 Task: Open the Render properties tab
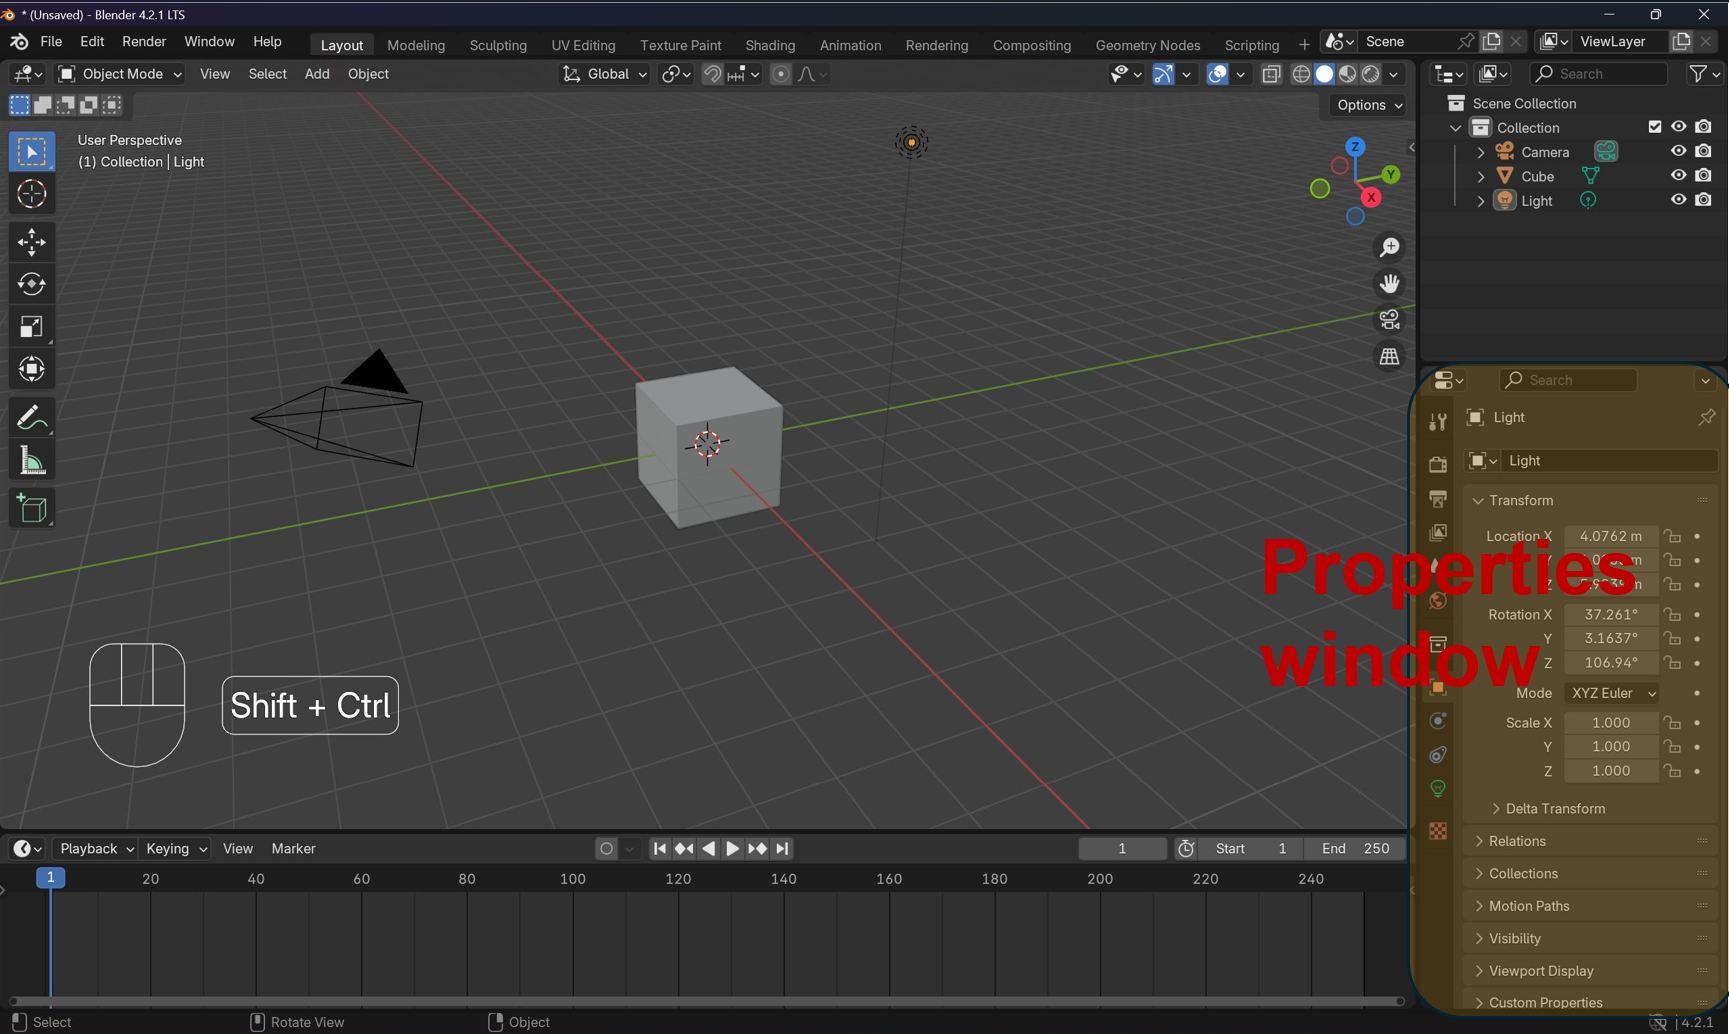pyautogui.click(x=1438, y=465)
